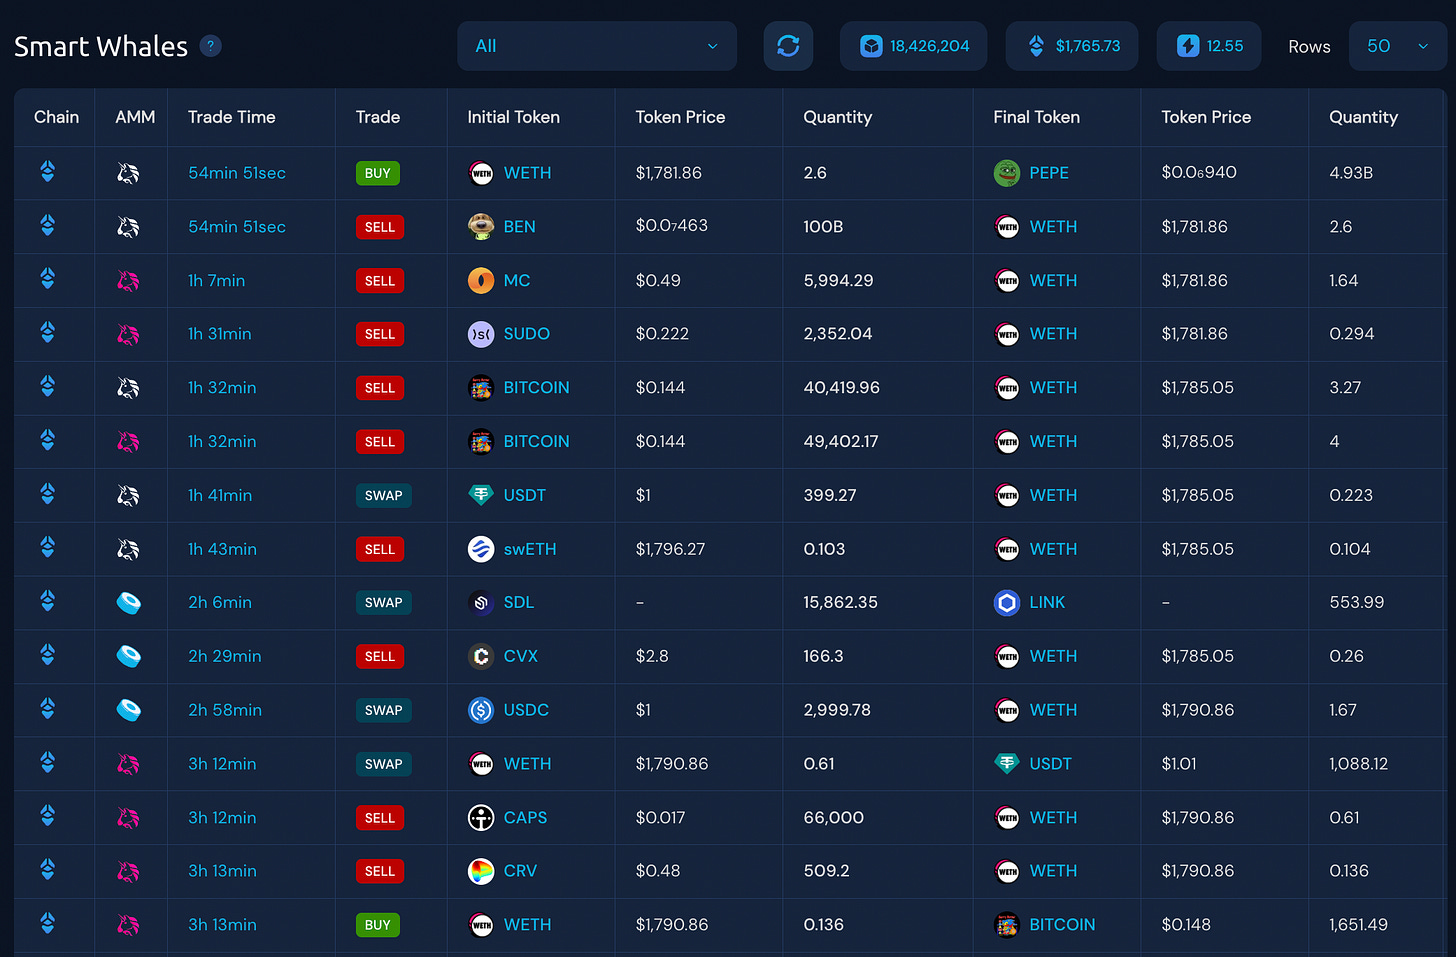Click the AMM icon in 2h 6min row
Viewport: 1456px width, 957px height.
[128, 603]
